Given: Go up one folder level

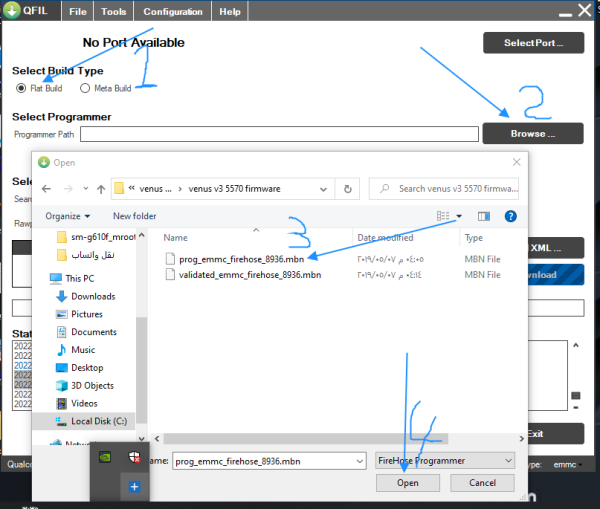Looking at the screenshot, I should tap(101, 189).
